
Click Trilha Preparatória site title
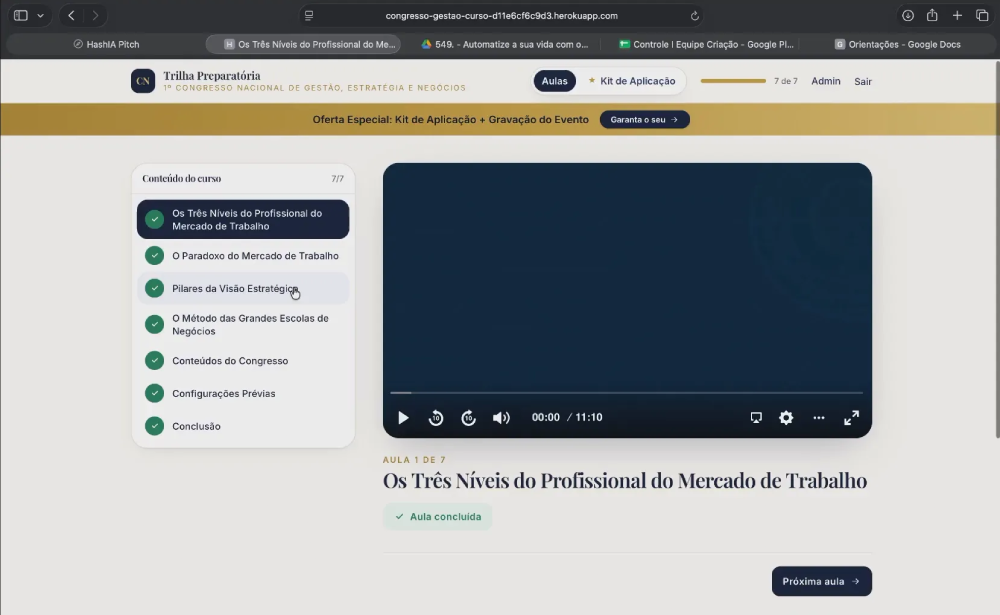click(212, 75)
